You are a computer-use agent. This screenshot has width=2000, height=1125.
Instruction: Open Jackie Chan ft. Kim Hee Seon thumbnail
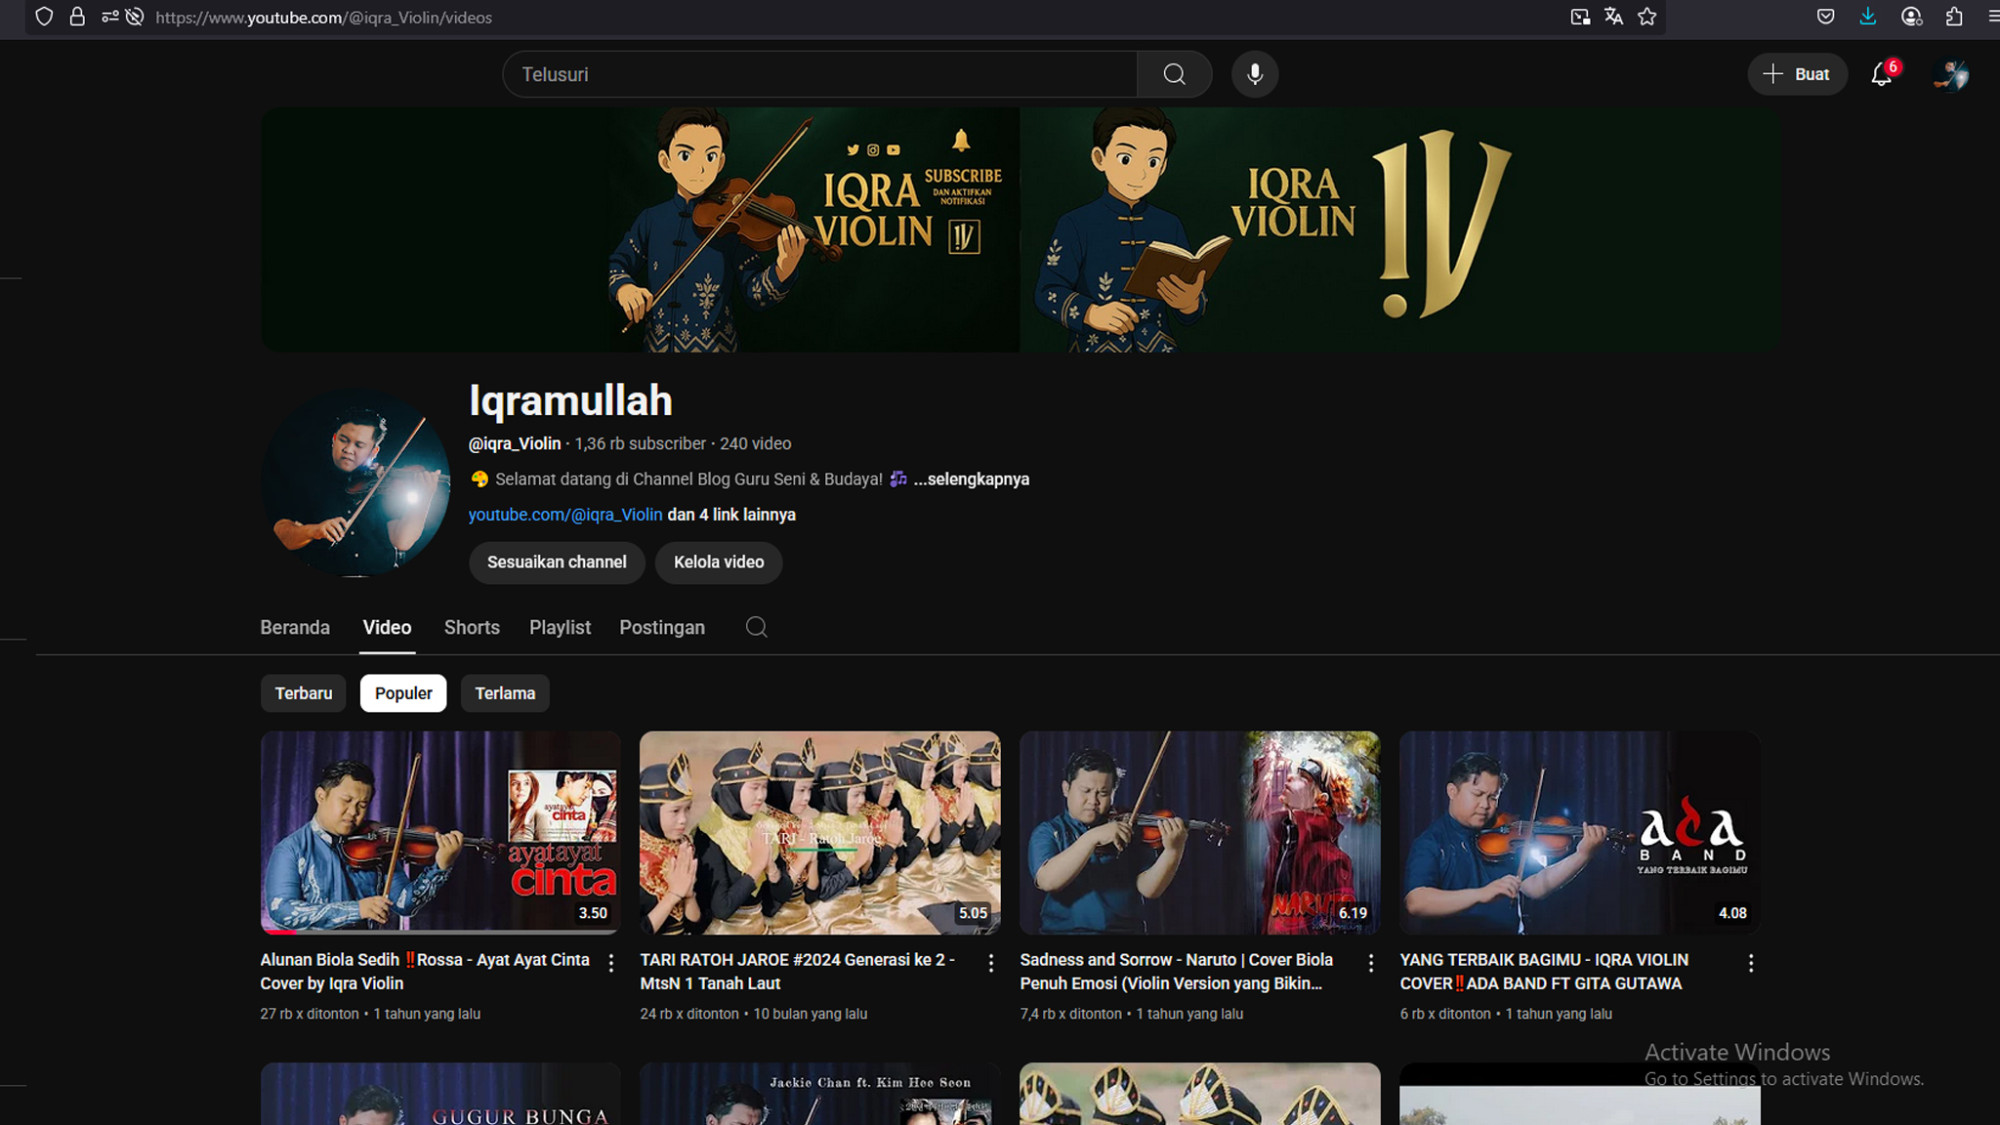820,1094
